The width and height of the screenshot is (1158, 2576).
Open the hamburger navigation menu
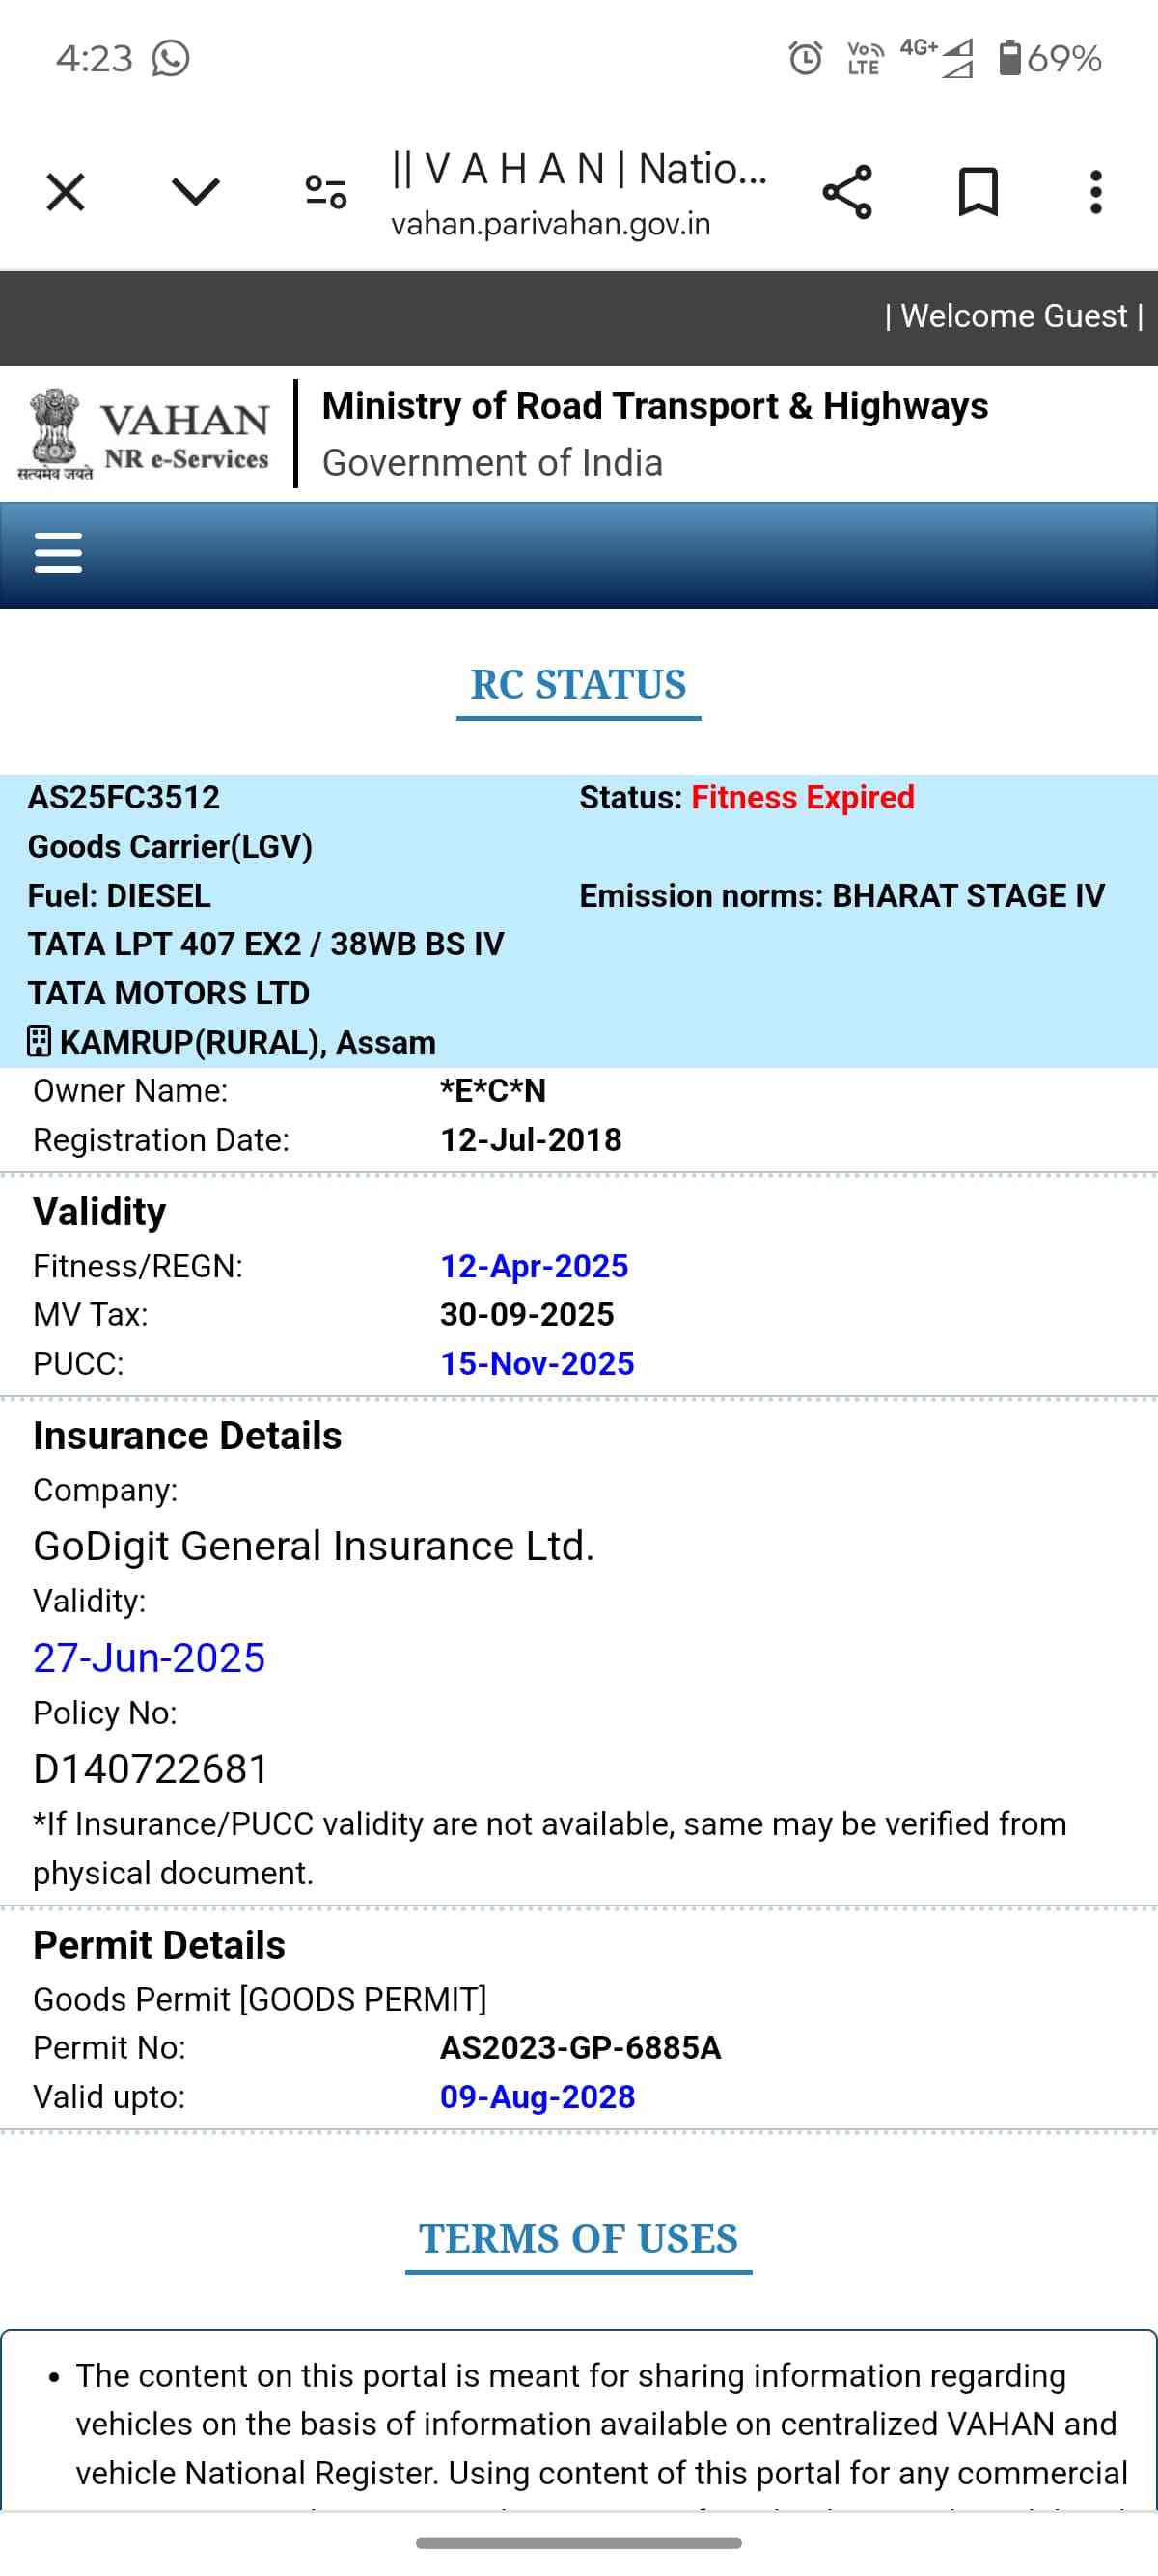pyautogui.click(x=58, y=553)
